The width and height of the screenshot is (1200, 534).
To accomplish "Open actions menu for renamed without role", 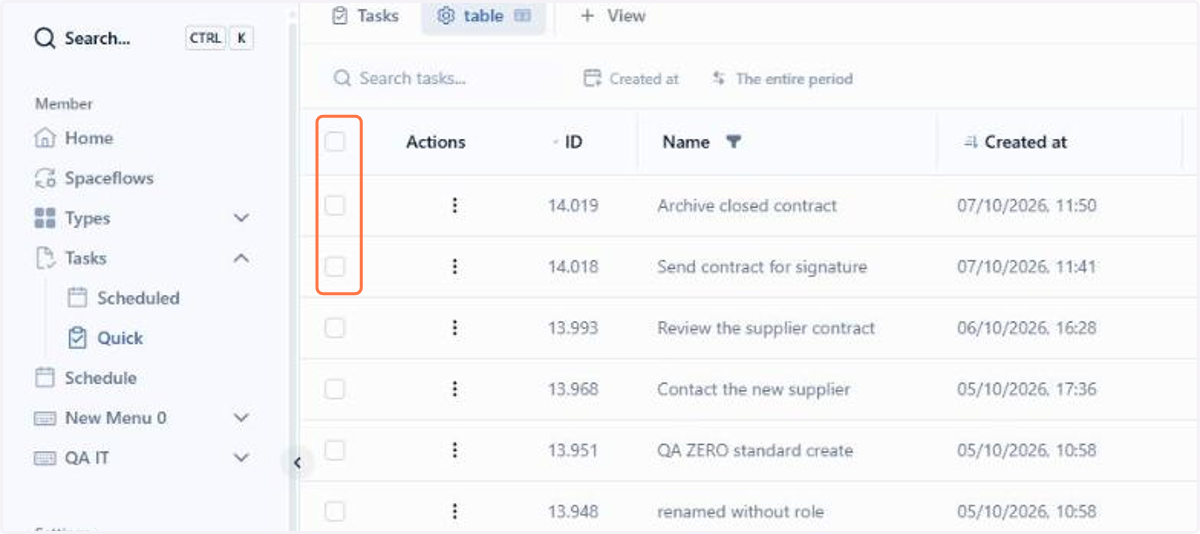I will coord(455,511).
